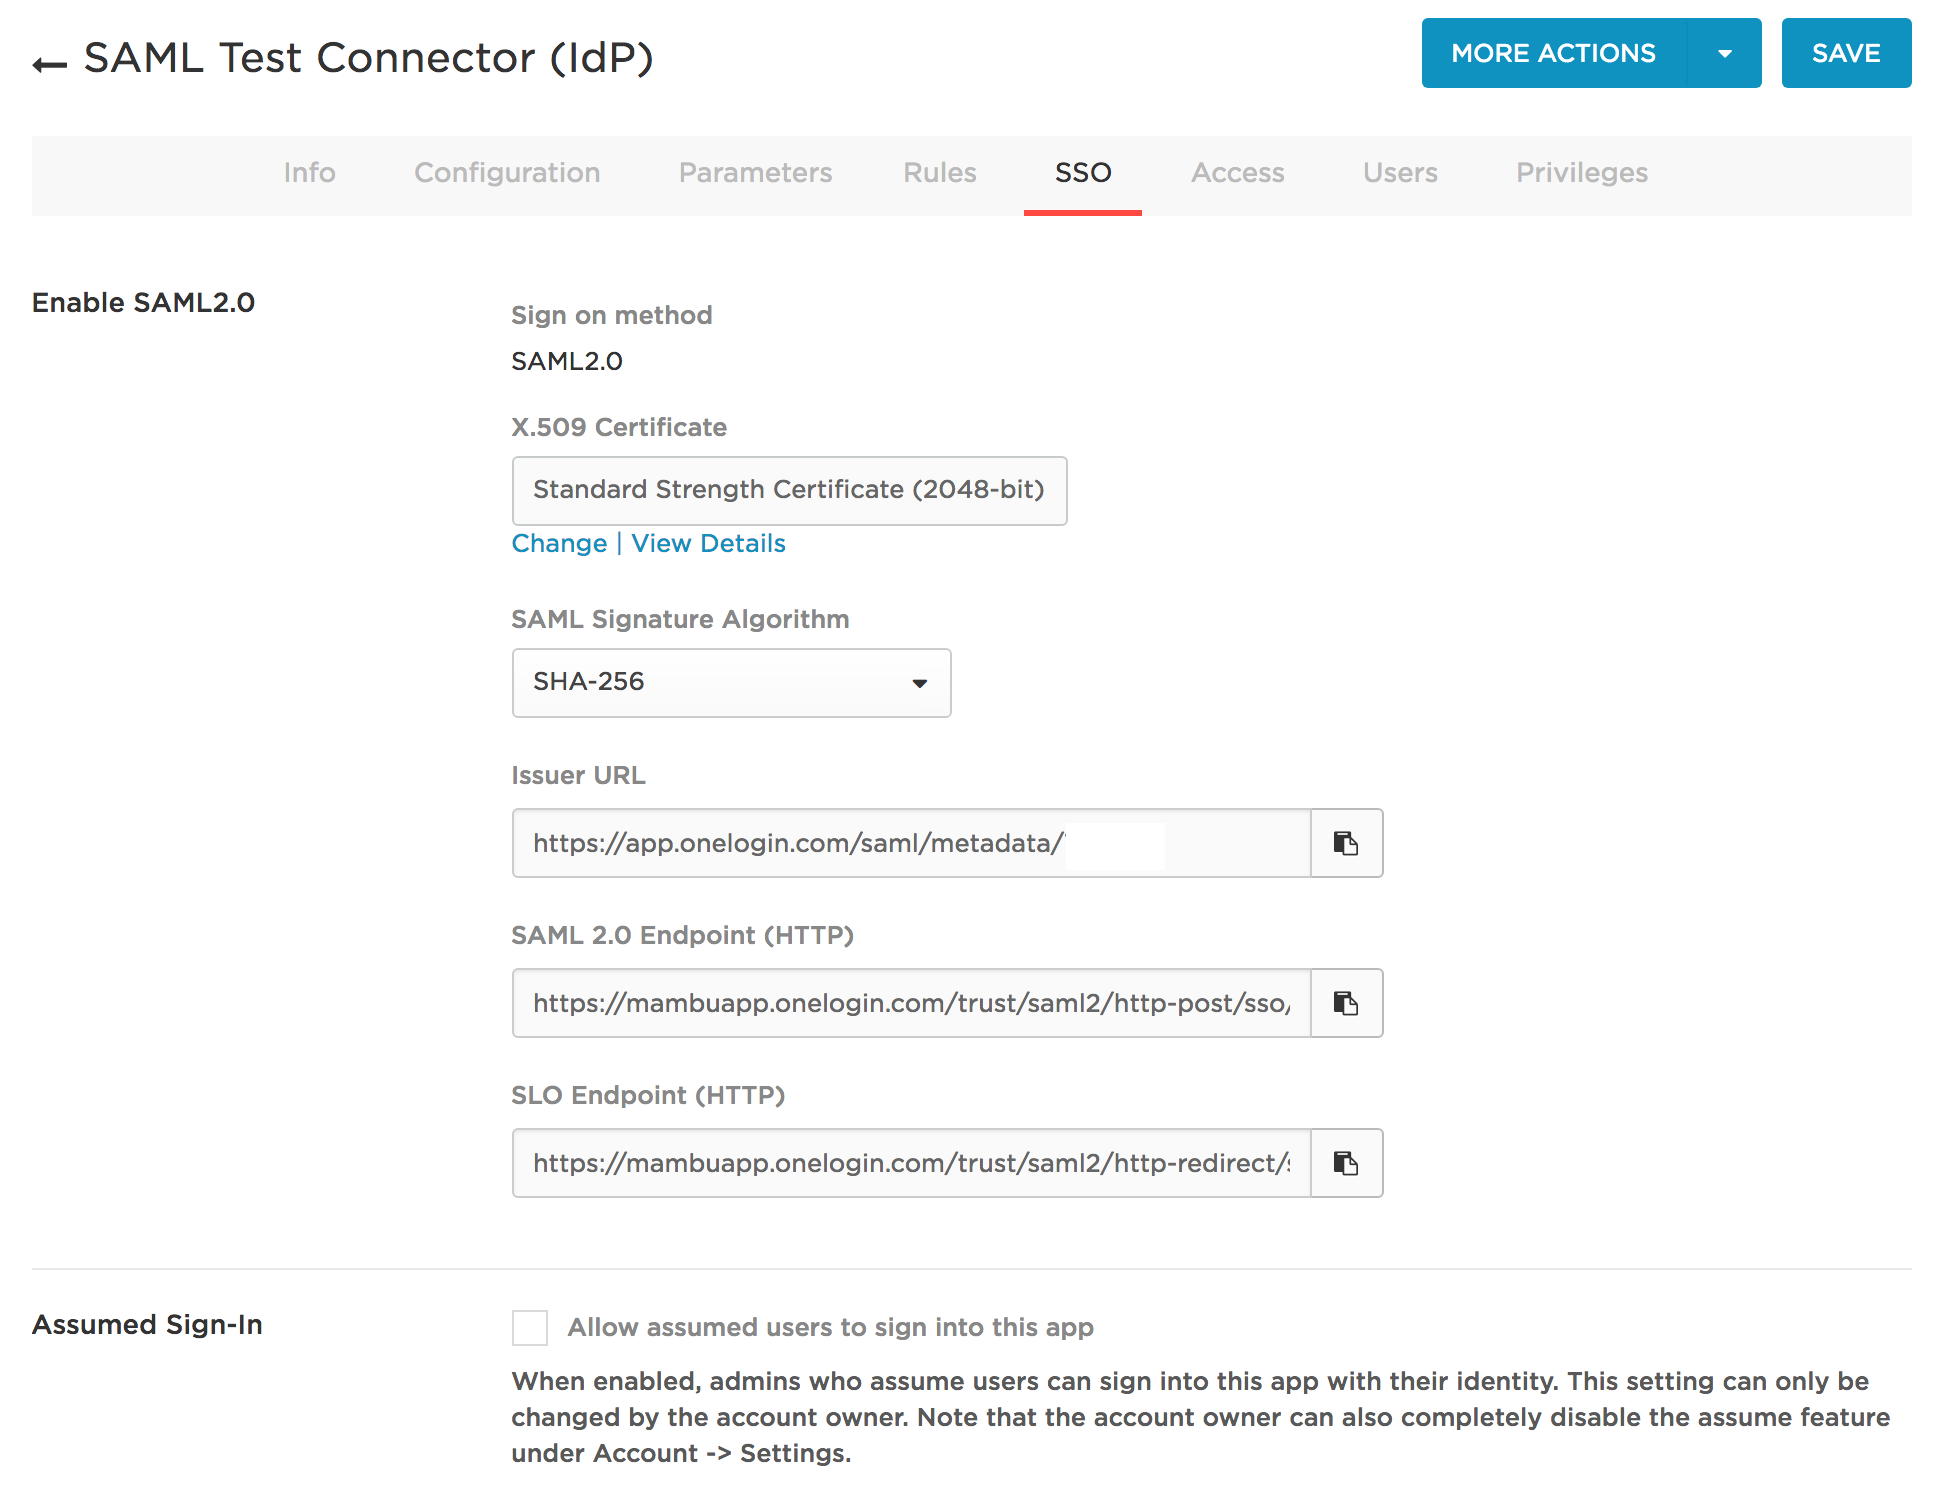
Task: Copy the SAML 2.0 Endpoint URL
Action: 1346,1003
